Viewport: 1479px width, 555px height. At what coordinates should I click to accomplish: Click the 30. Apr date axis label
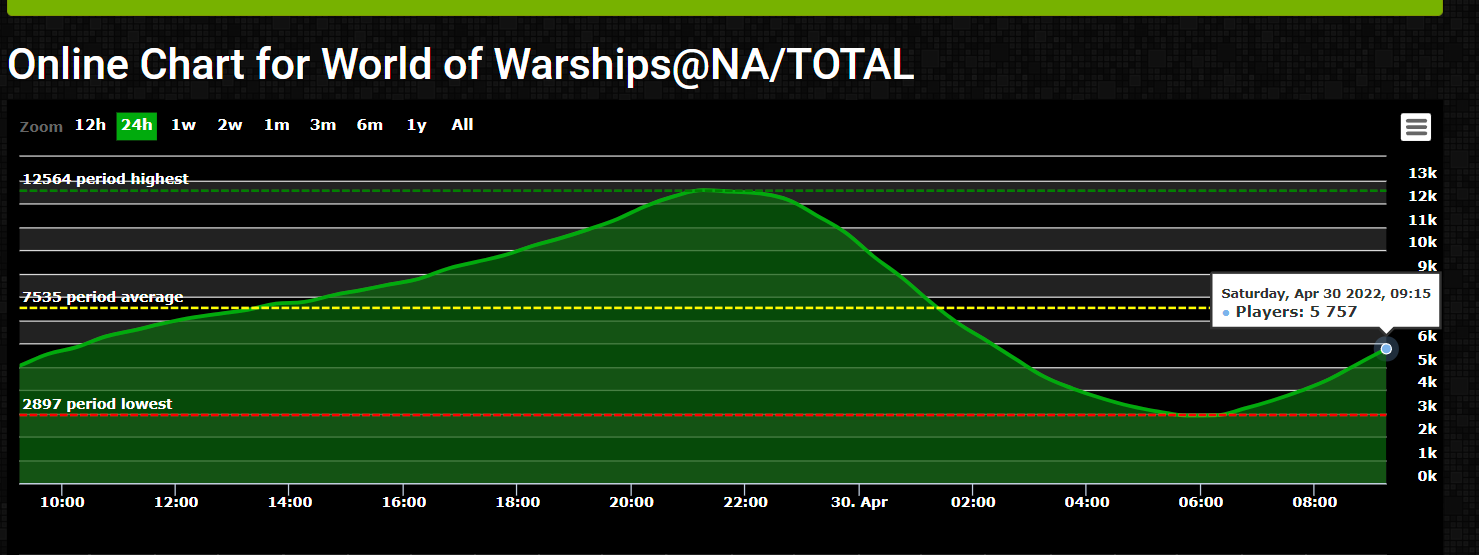click(859, 502)
